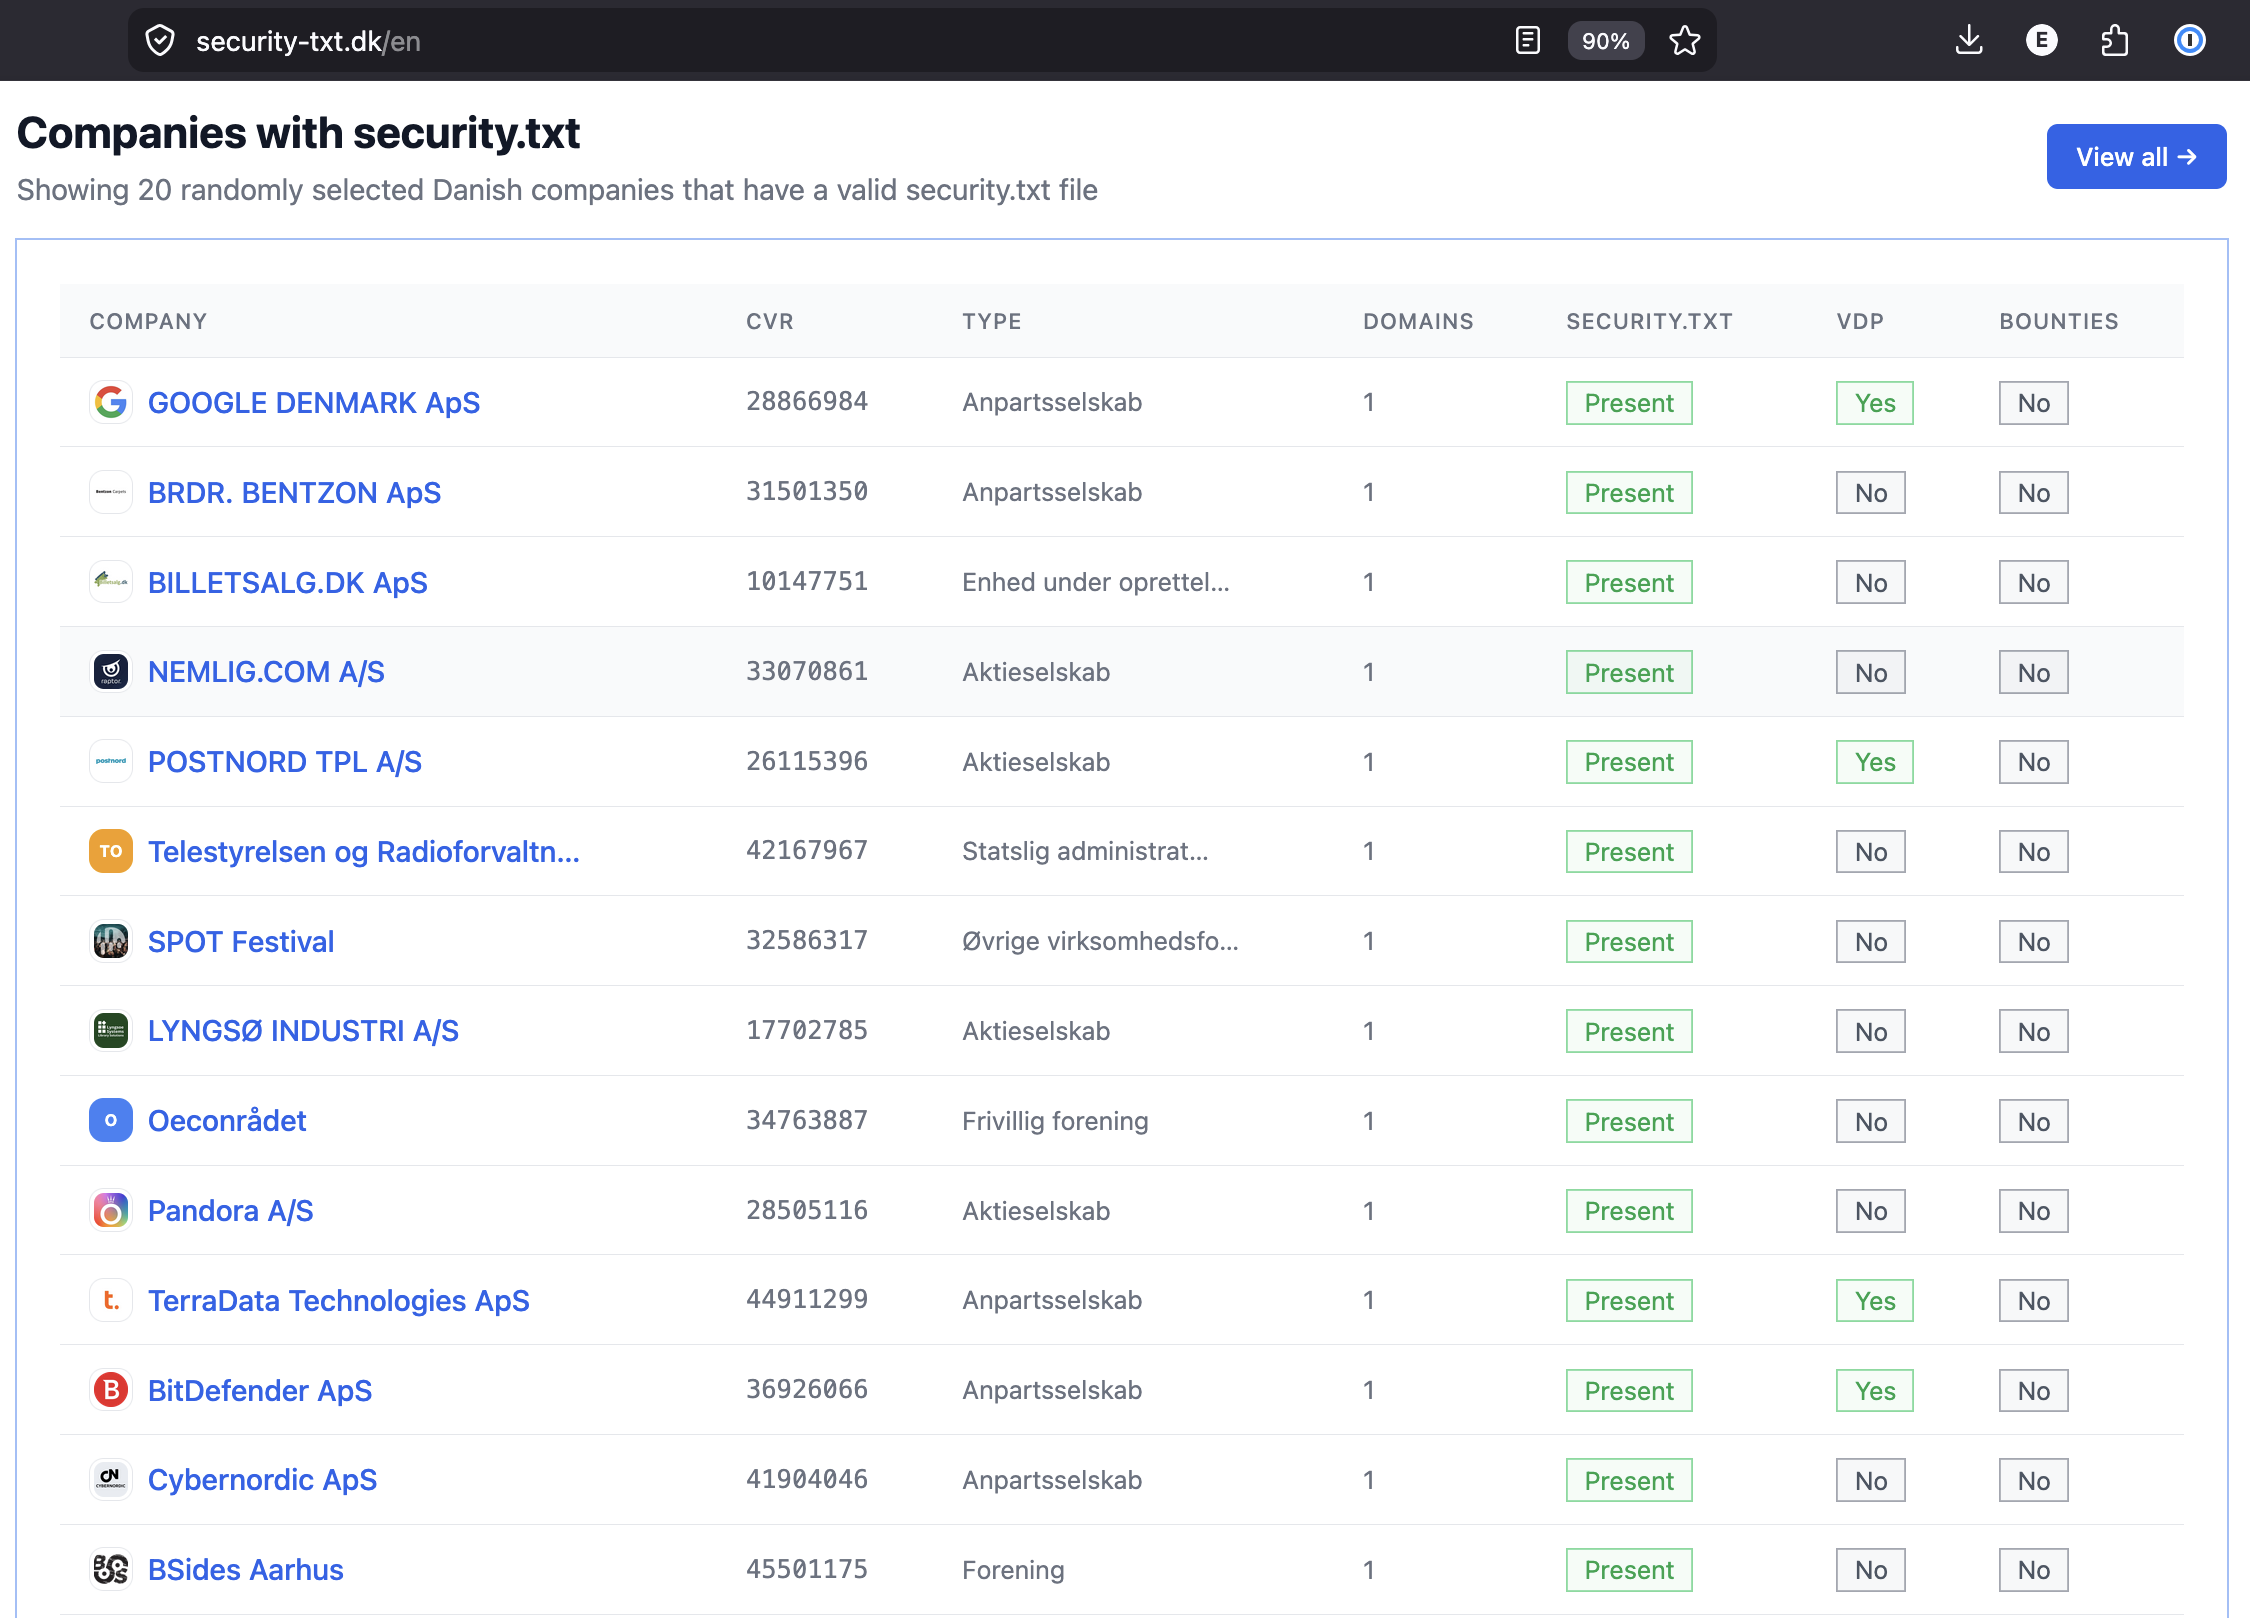
Task: Click the Google Denmark logo icon
Action: click(x=111, y=403)
